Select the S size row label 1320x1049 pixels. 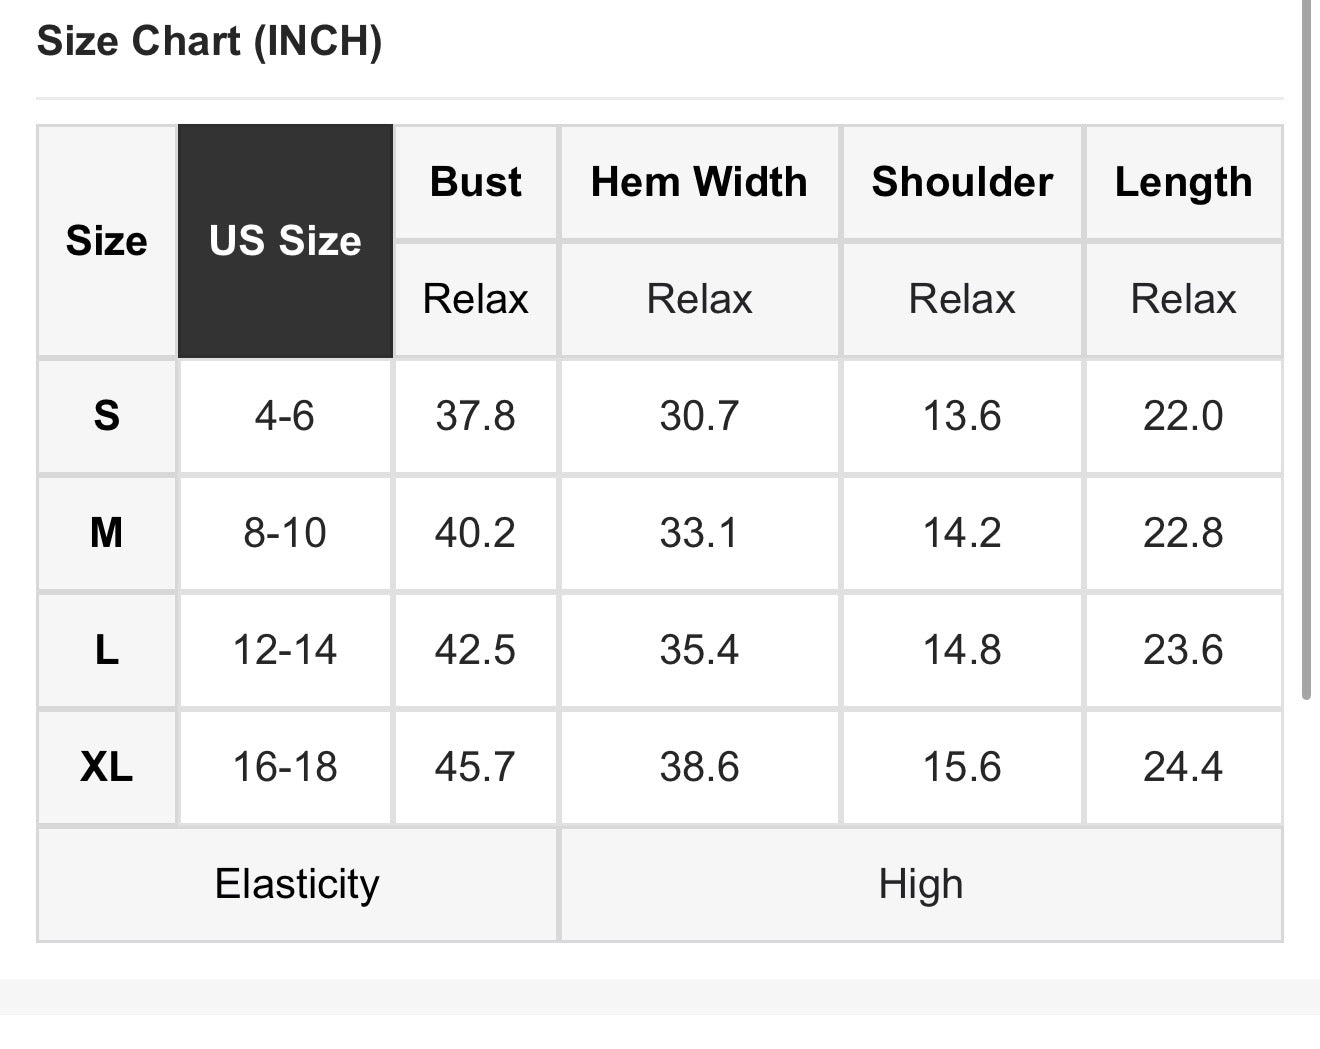pyautogui.click(x=107, y=415)
